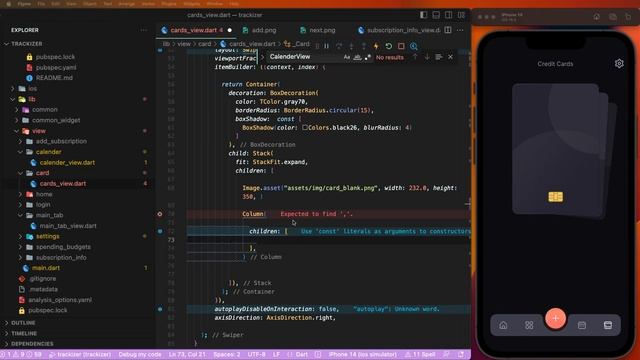Grab the debug toolbar drag handle
Image resolution: width=640 pixels, height=360 pixels.
tap(317, 46)
